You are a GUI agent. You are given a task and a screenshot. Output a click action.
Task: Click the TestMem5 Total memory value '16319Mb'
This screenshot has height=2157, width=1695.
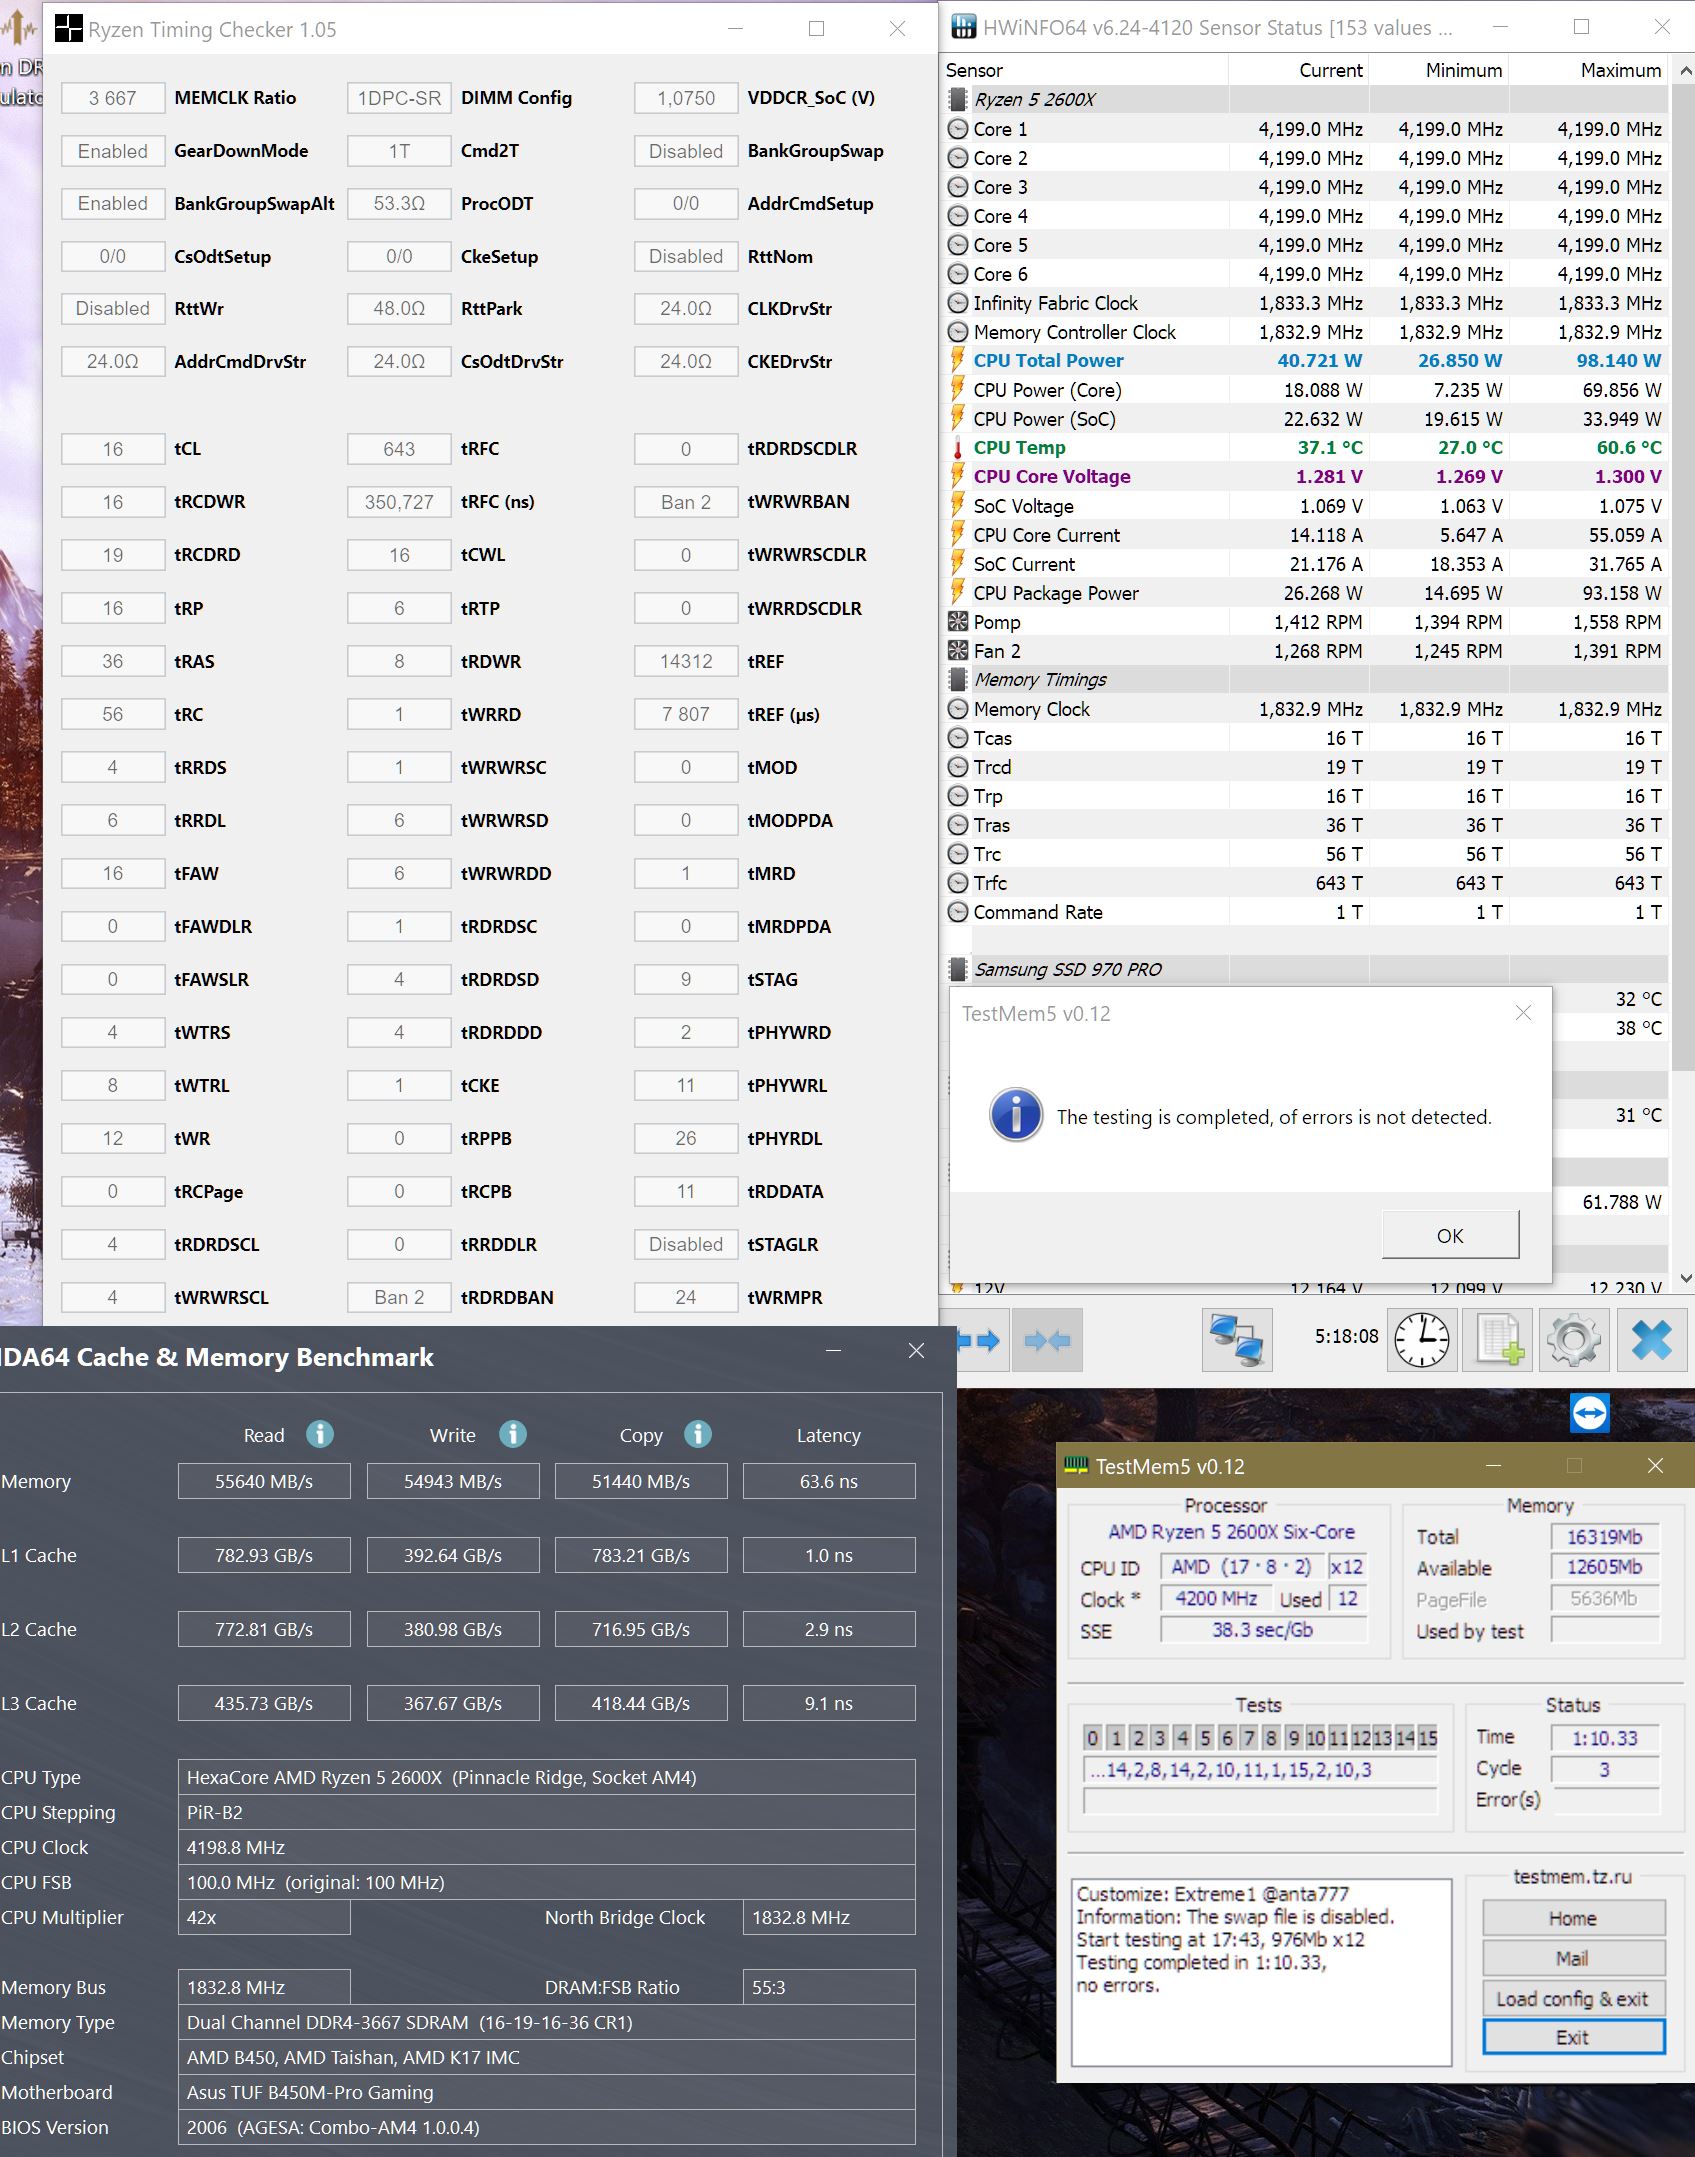[1605, 1537]
